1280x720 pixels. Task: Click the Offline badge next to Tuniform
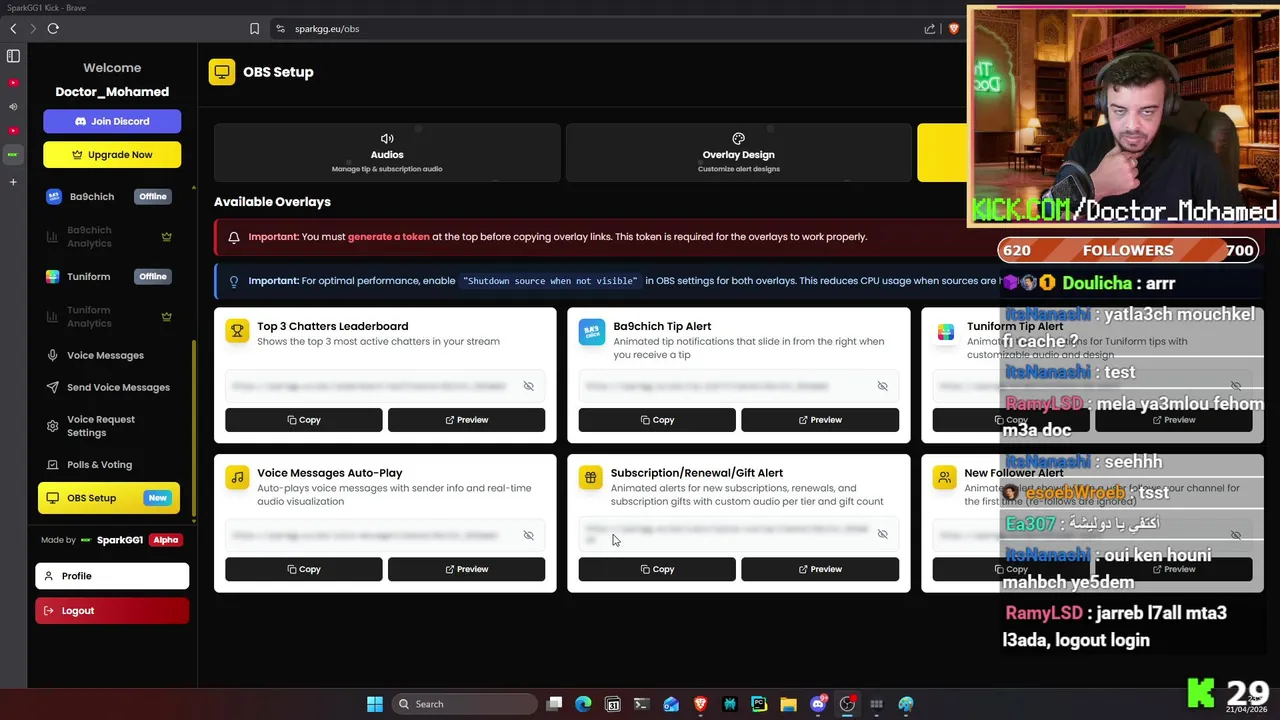click(153, 276)
